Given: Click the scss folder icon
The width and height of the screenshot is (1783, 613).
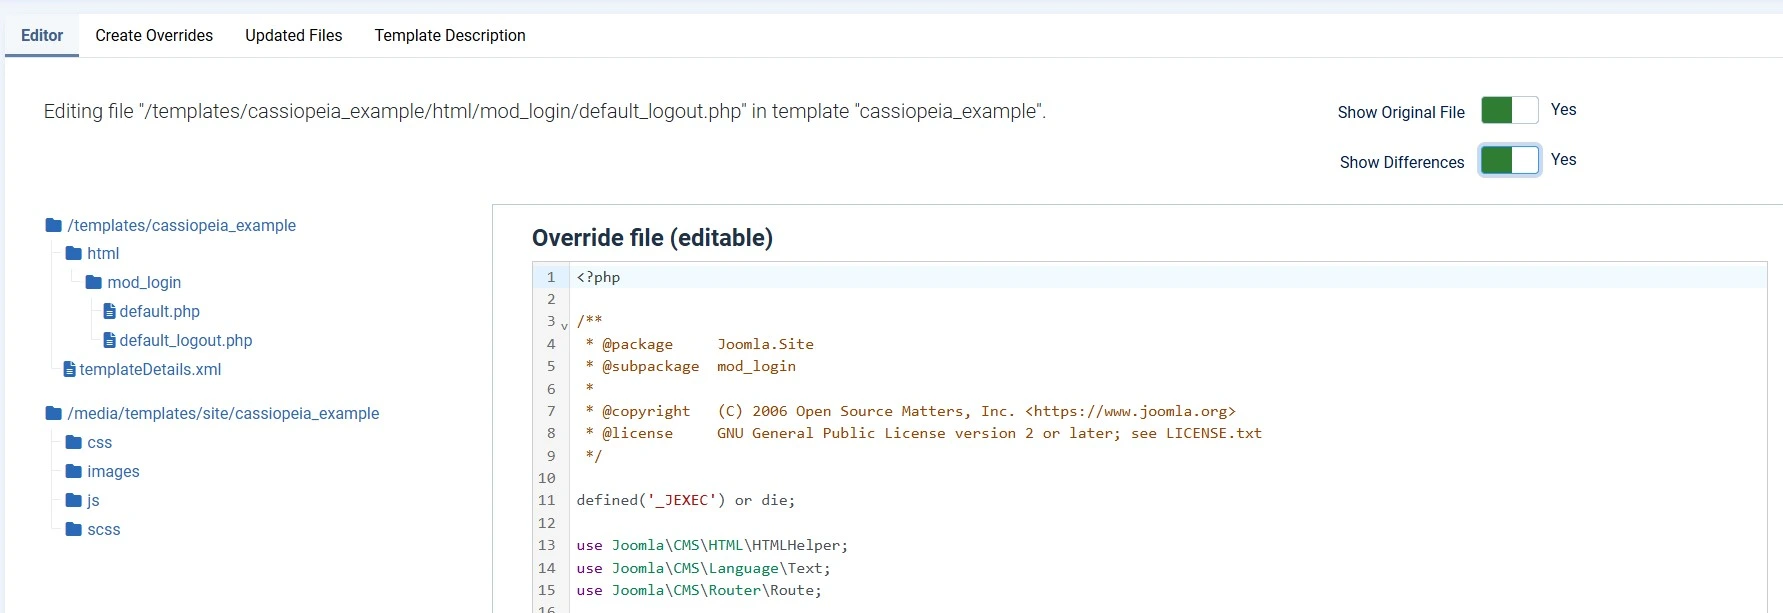Looking at the screenshot, I should click(x=74, y=529).
